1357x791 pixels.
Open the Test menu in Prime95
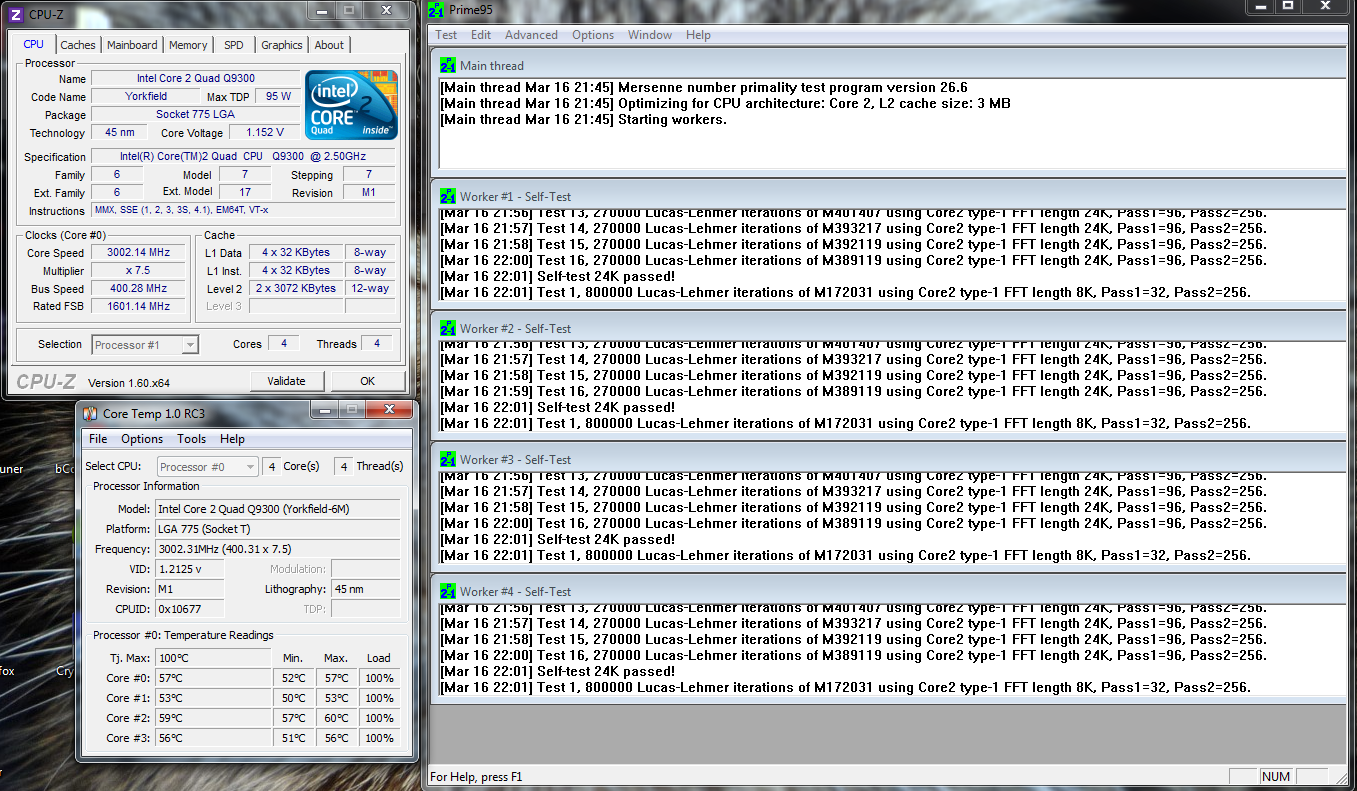coord(446,35)
